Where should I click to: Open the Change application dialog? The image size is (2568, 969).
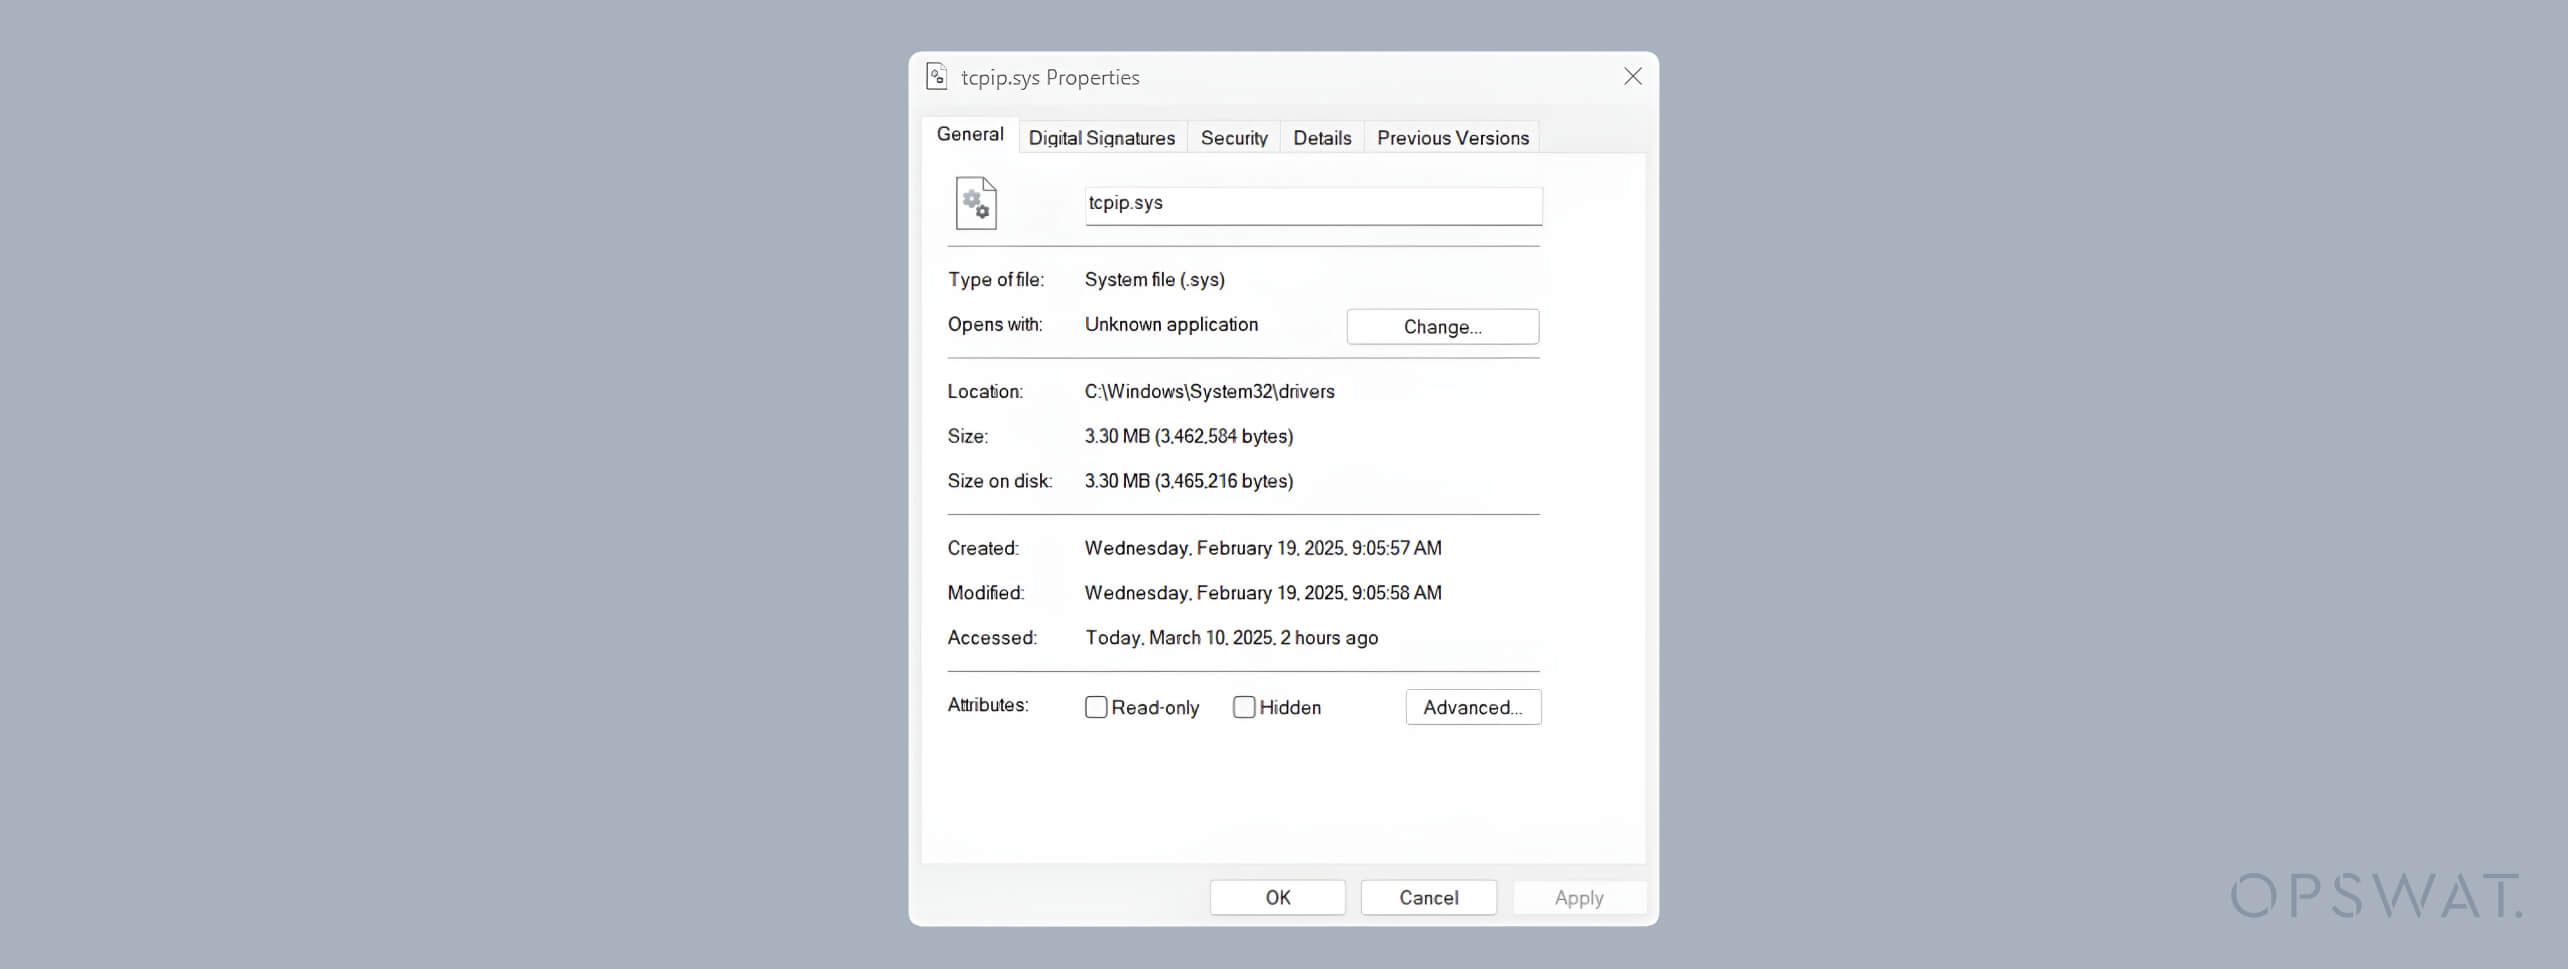tap(1443, 326)
